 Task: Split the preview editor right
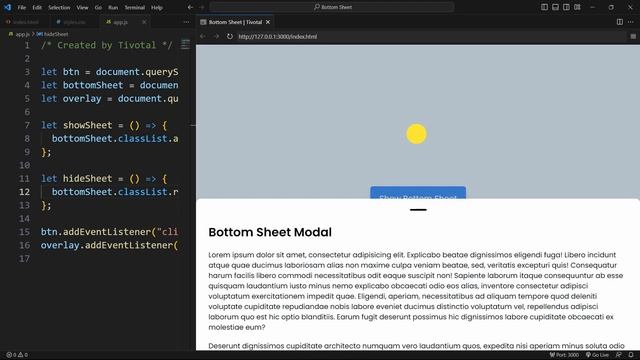click(620, 22)
